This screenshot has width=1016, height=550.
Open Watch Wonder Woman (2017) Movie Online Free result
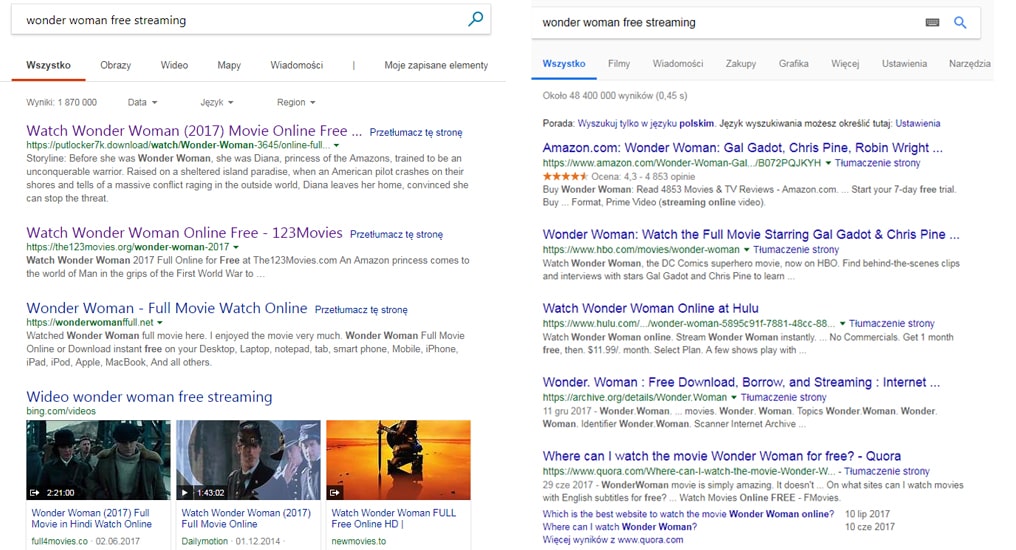194,131
